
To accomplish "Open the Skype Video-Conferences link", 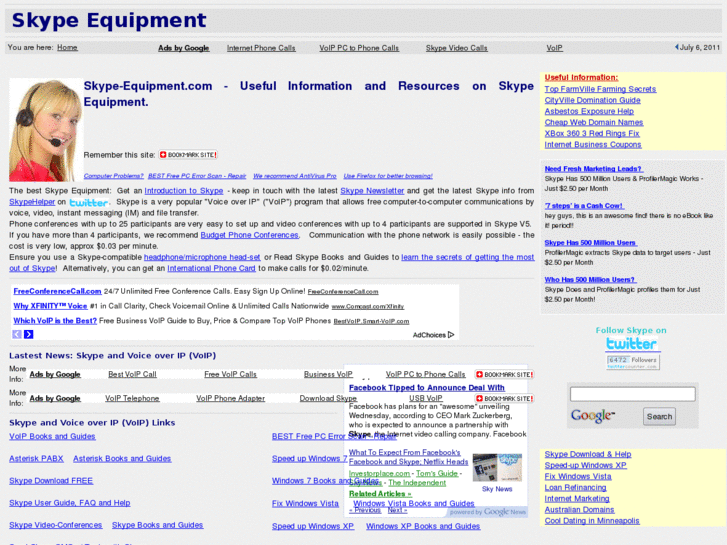I will (56, 525).
